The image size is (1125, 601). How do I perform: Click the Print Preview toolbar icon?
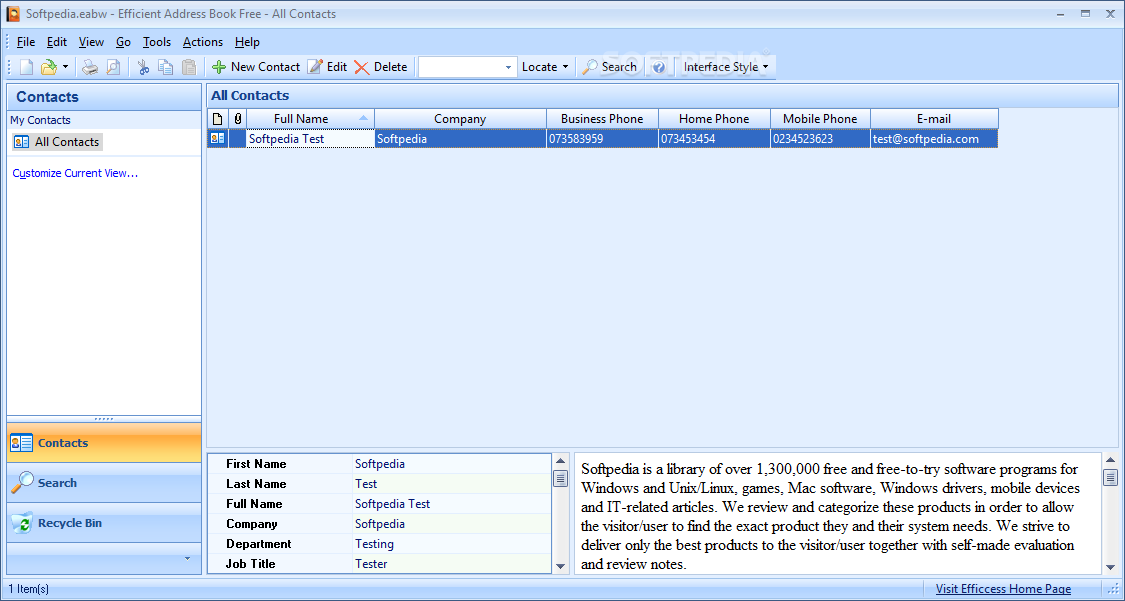113,67
